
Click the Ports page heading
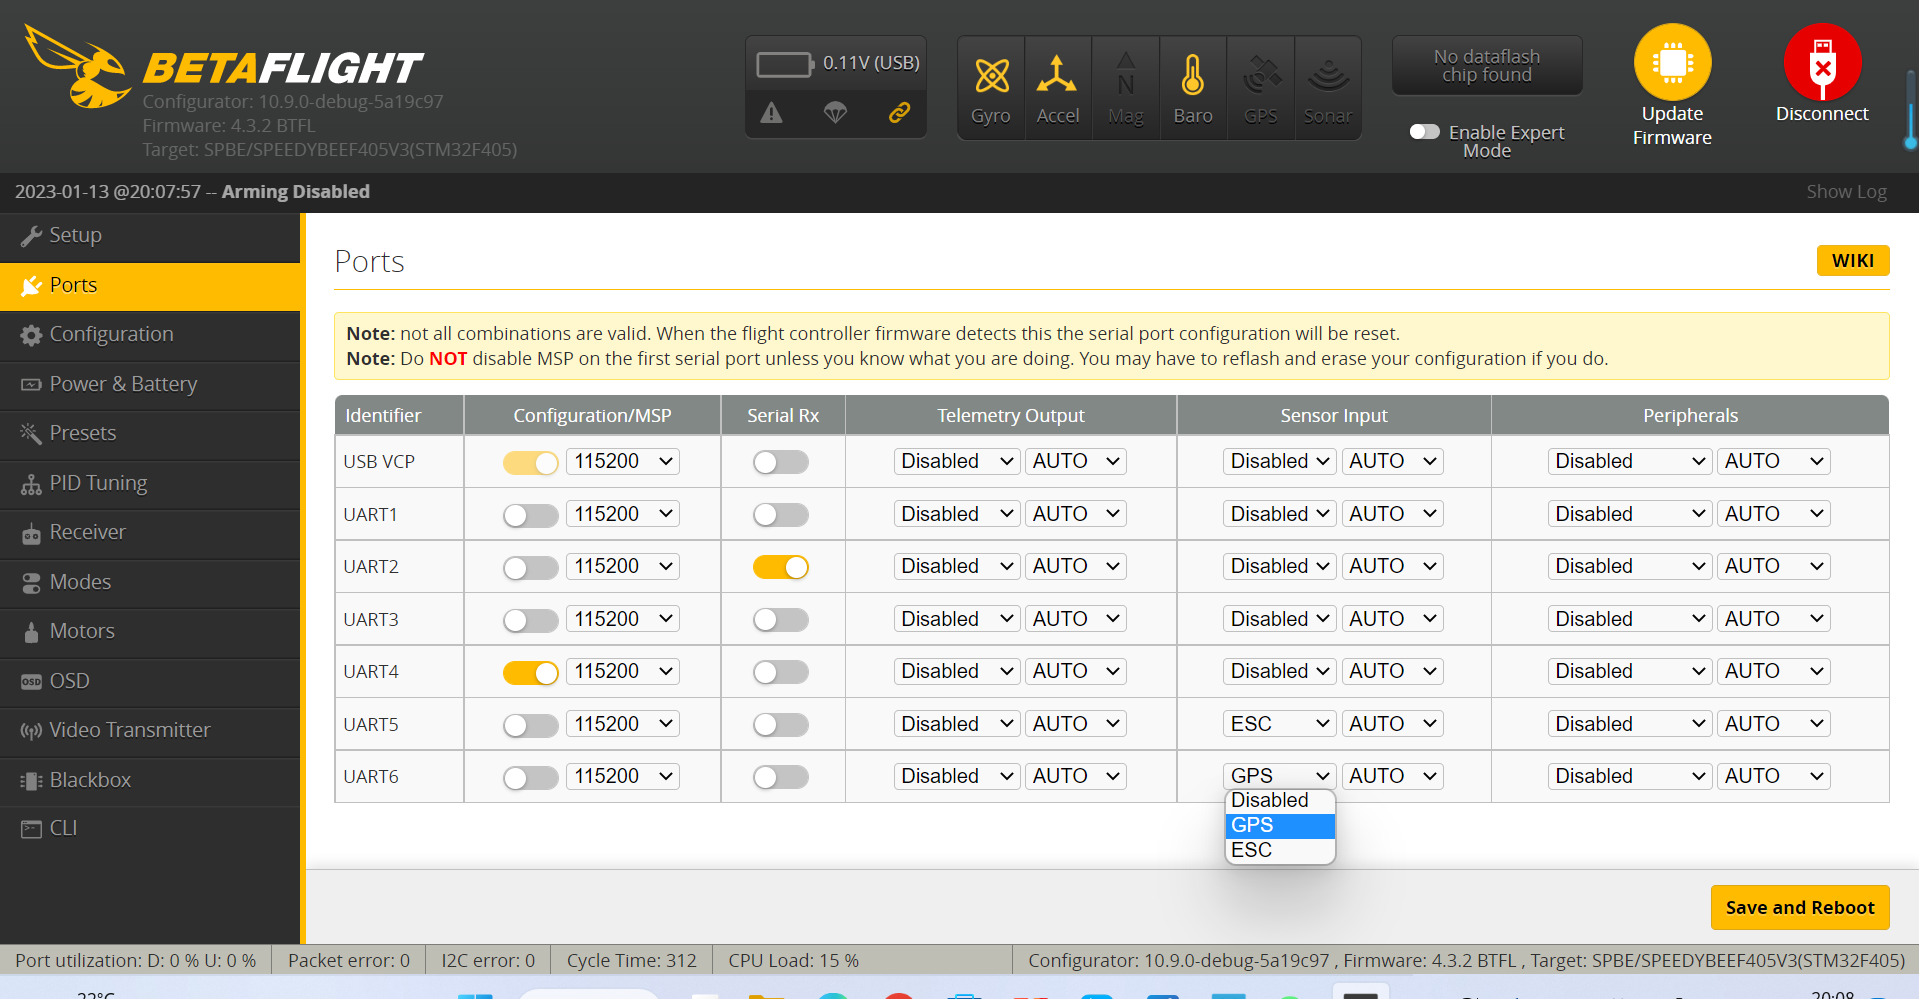[x=369, y=262]
